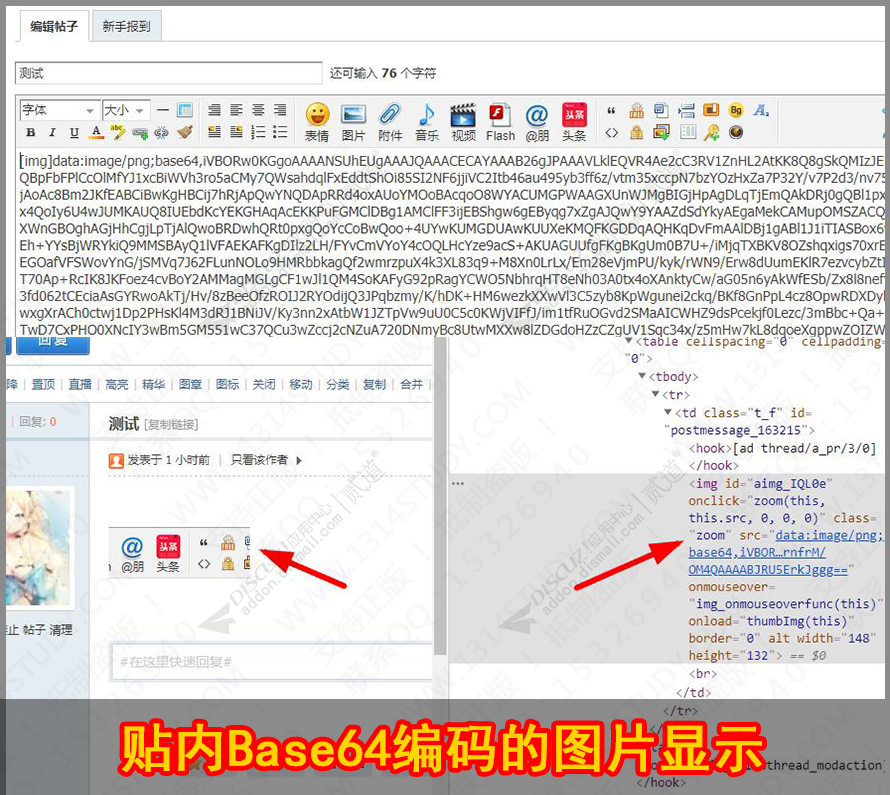
Task: Collapse the table node in DevTools
Action: (629, 341)
